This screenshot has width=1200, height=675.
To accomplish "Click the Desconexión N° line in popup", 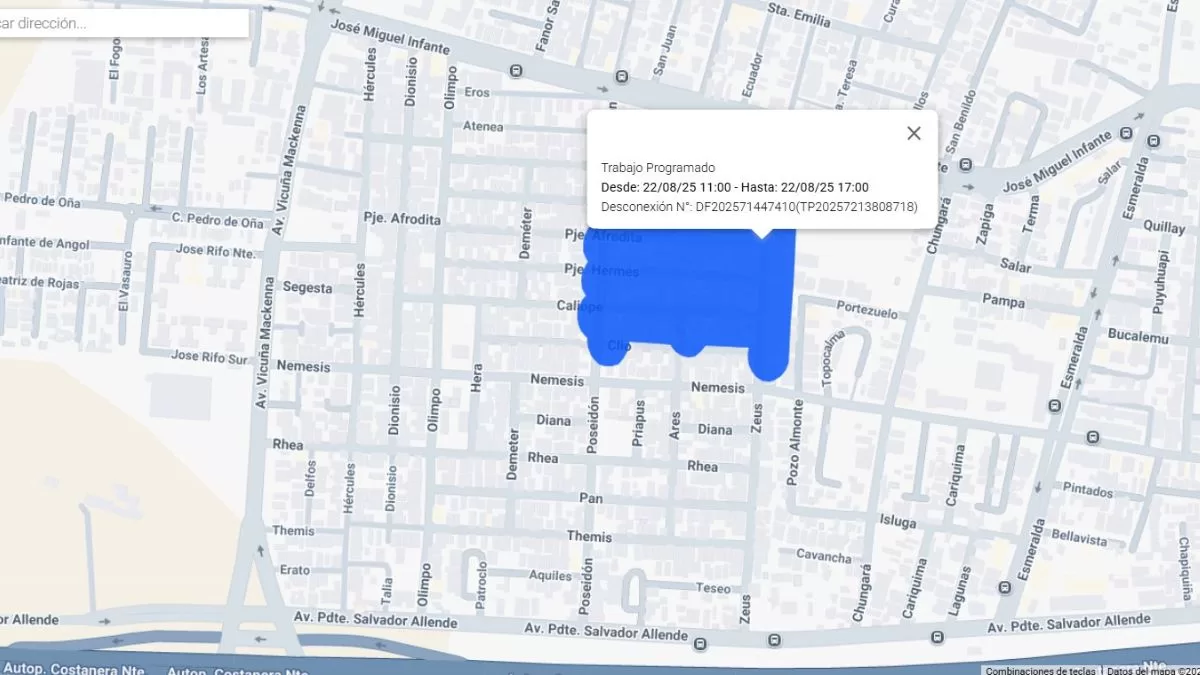I will 758,207.
